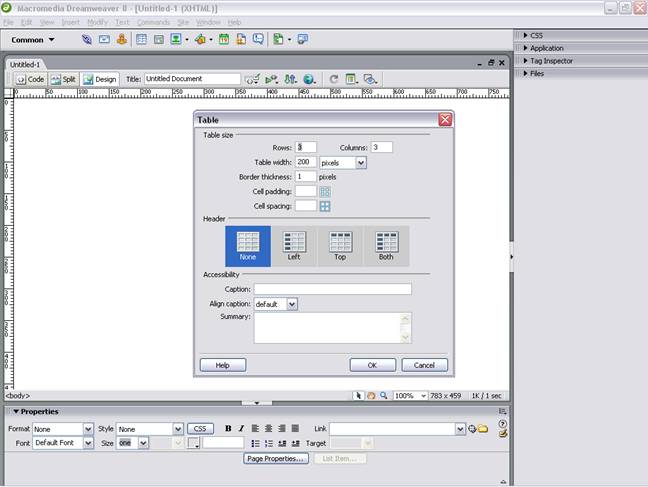Click Preview in Browser globe icon
Image resolution: width=648 pixels, height=487 pixels.
tap(309, 79)
